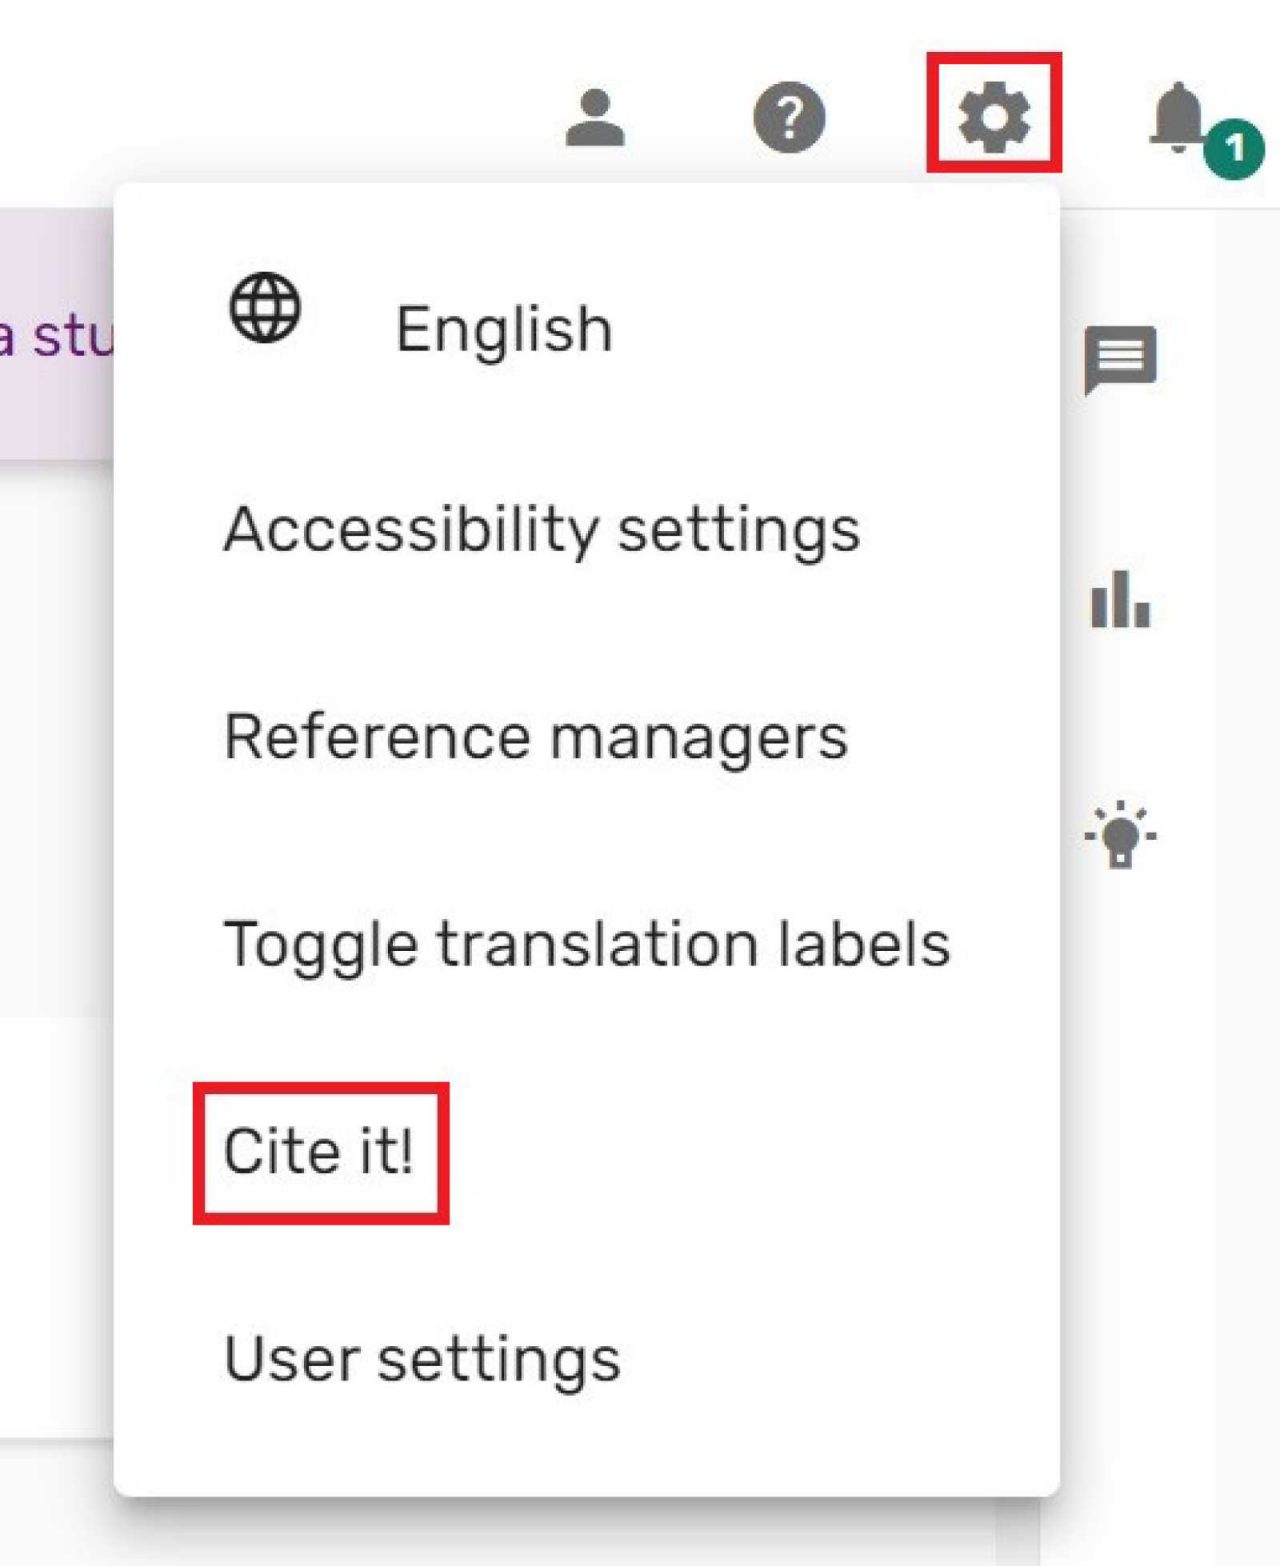Image resolution: width=1280 pixels, height=1566 pixels.
Task: Click the globe language icon
Action: point(265,308)
